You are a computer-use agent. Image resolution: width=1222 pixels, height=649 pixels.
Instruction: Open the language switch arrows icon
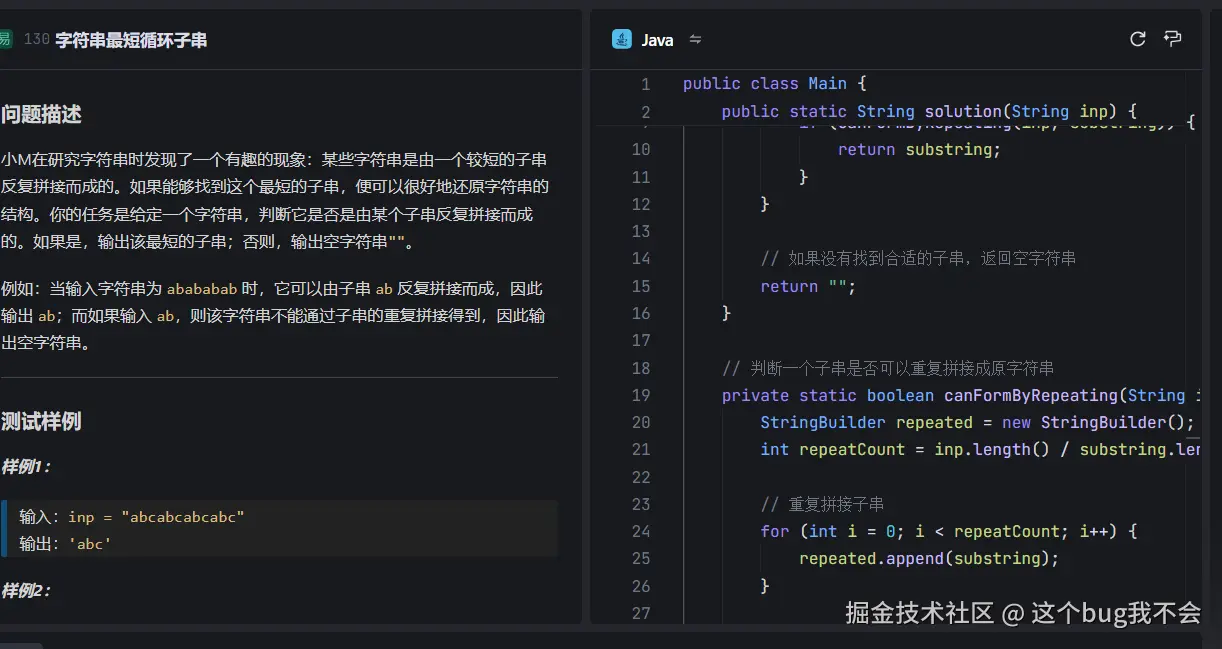point(694,40)
